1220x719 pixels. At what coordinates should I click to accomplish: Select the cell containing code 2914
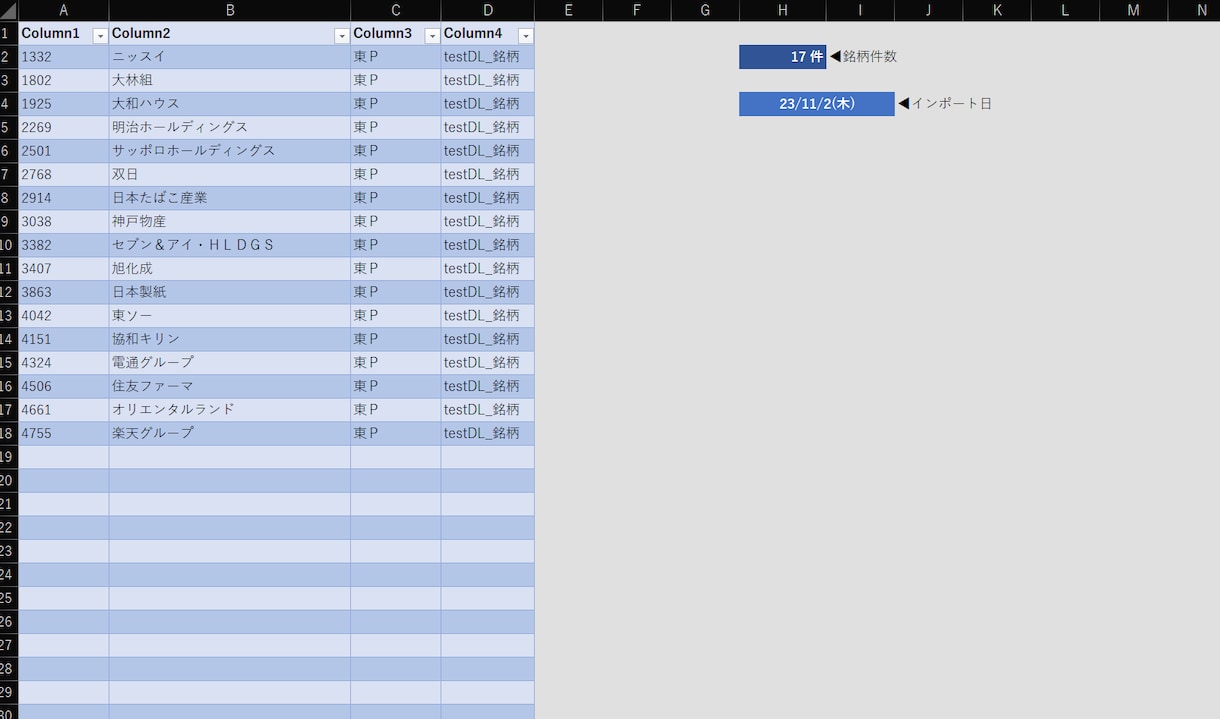tap(64, 198)
